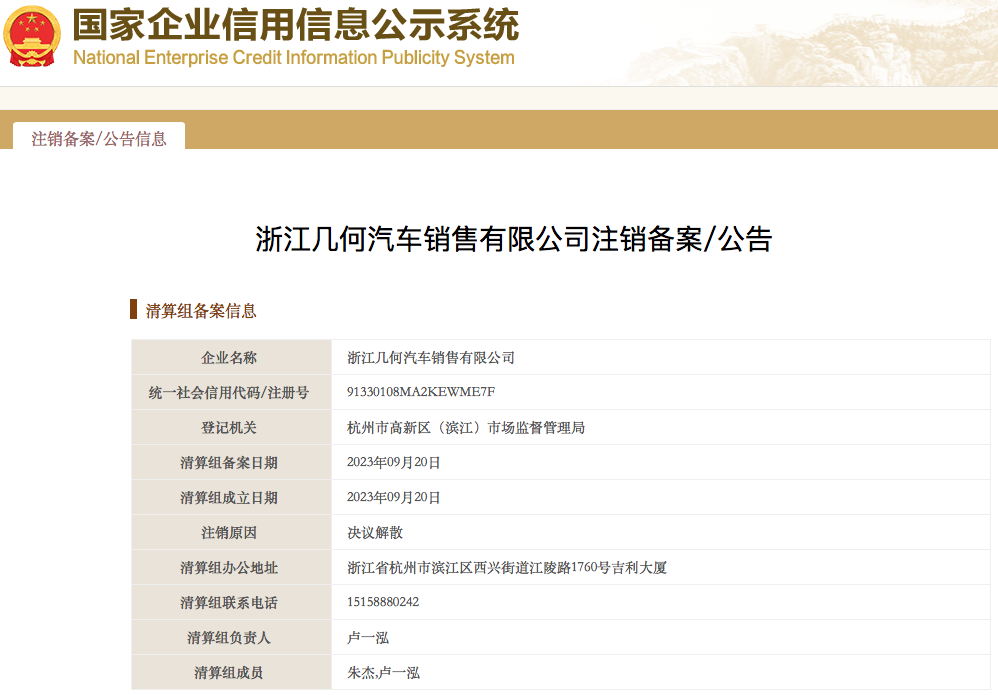Screen dimensions: 998x695
Task: Click the credit code 91330108MA2KEWME7F
Action: (x=421, y=392)
